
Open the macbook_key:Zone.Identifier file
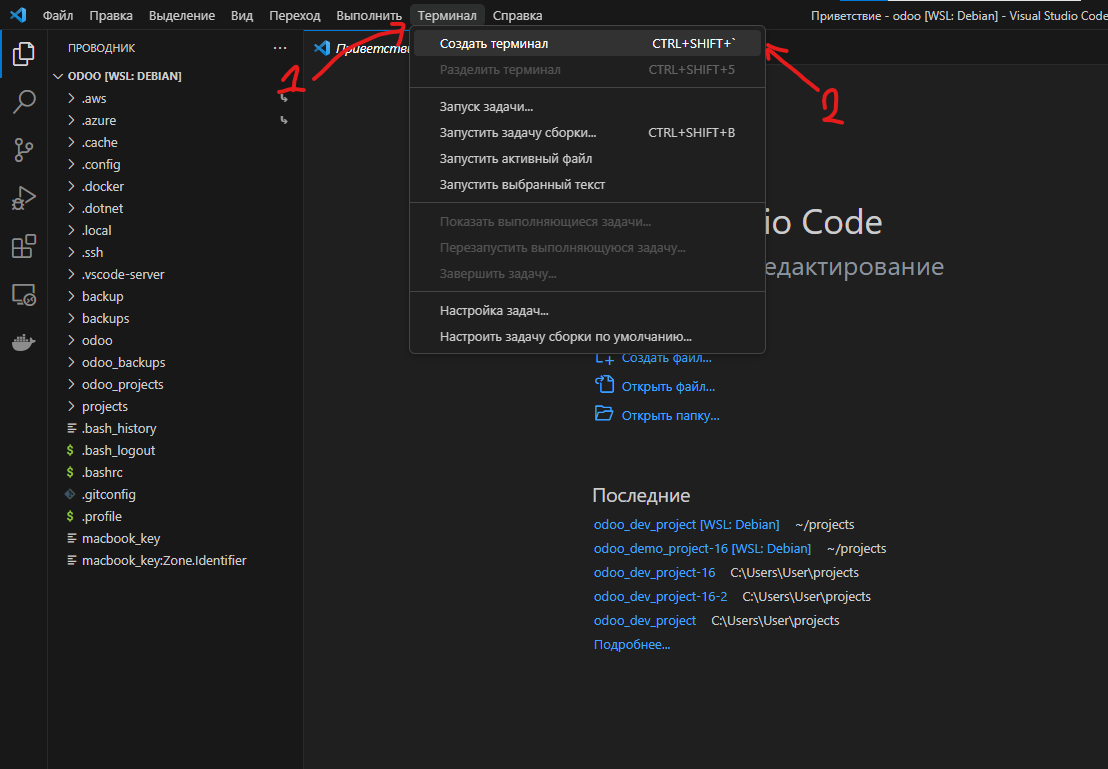[x=164, y=560]
